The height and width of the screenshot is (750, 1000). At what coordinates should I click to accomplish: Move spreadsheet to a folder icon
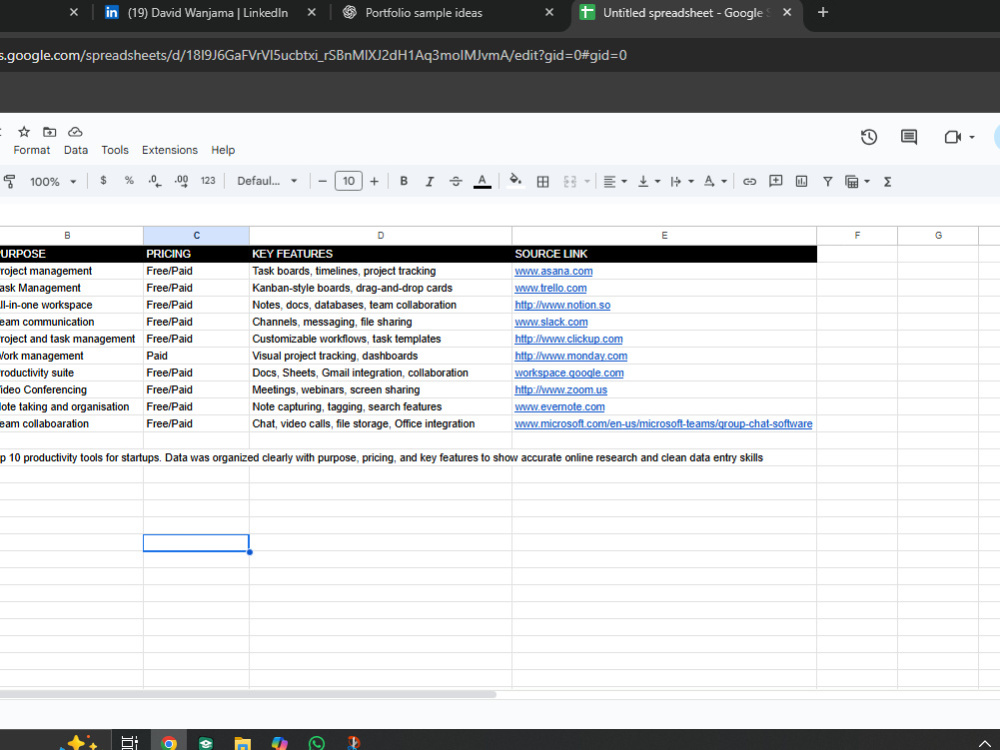point(50,132)
